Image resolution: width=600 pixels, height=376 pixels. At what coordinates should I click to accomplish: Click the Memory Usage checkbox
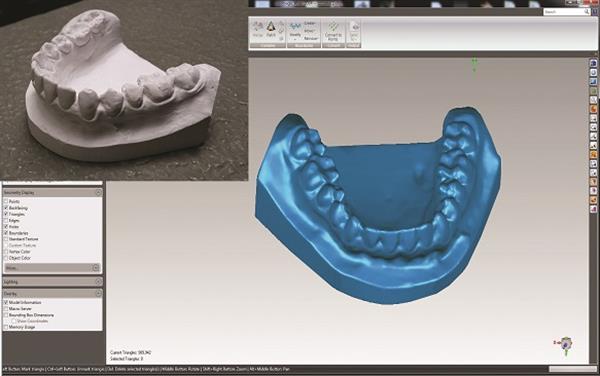[x=6, y=327]
